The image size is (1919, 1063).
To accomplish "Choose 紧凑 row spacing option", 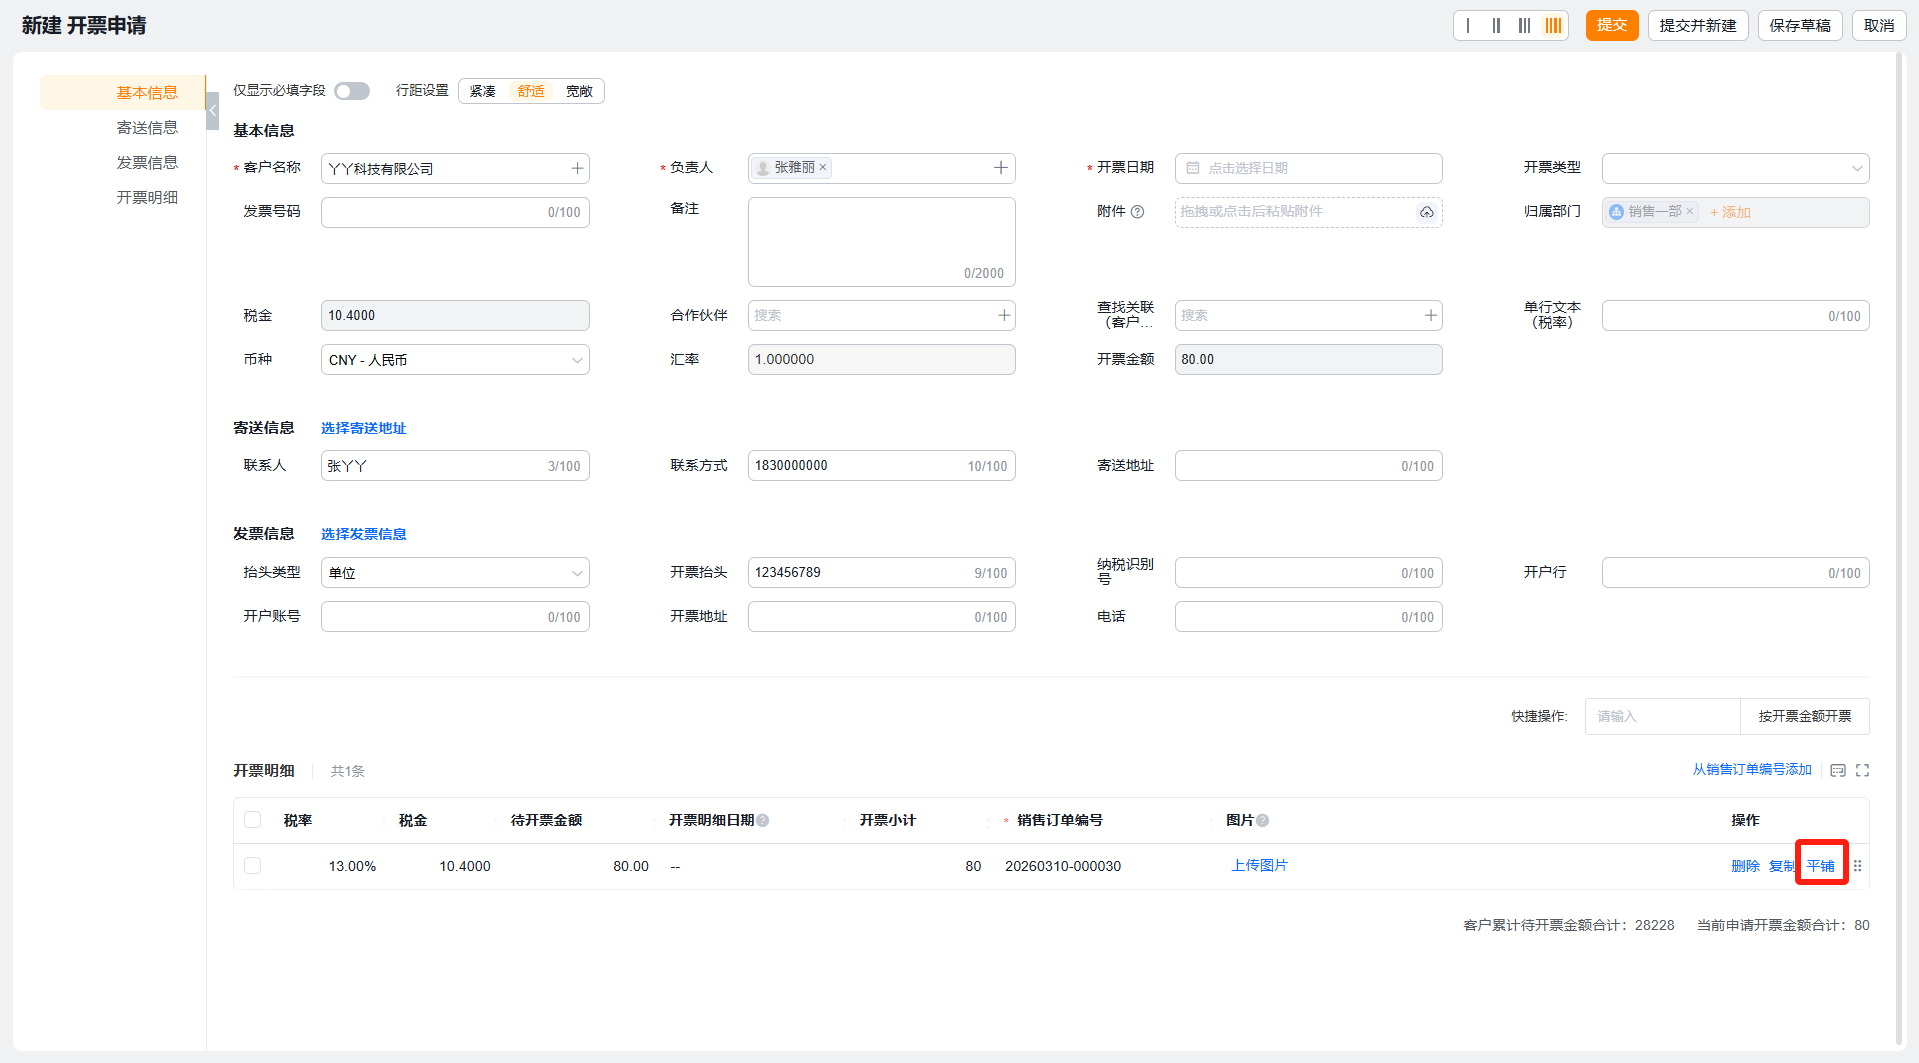I will [x=483, y=91].
